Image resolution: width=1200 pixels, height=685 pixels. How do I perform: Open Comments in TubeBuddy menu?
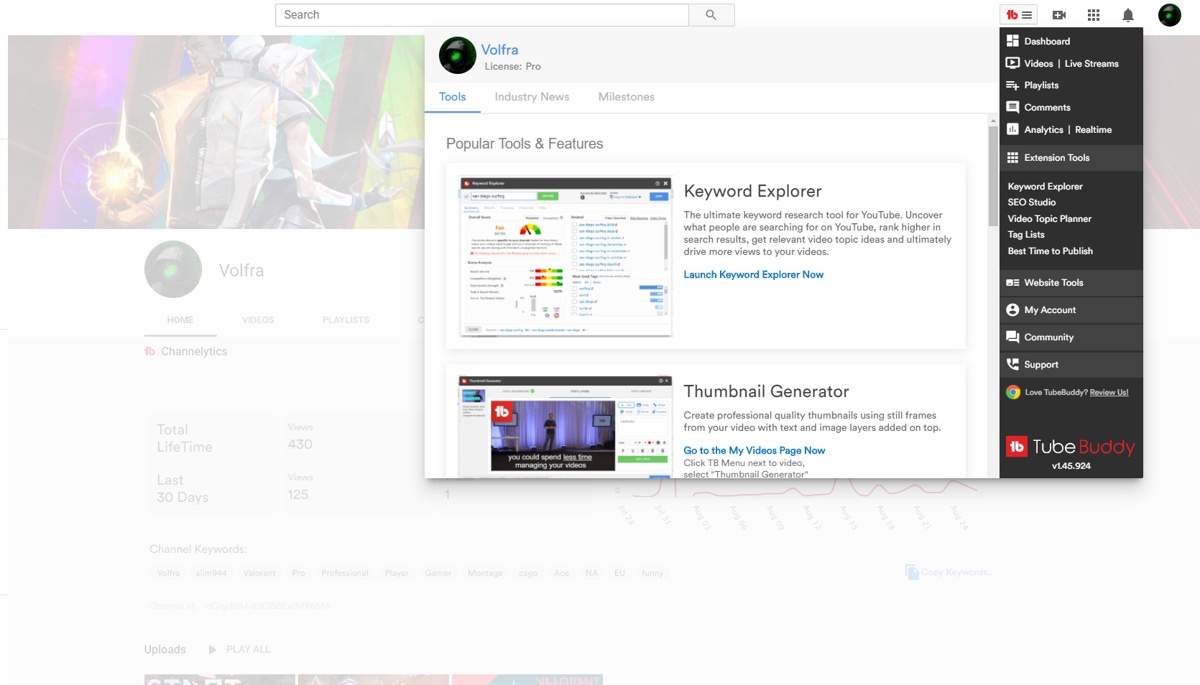(x=1046, y=107)
